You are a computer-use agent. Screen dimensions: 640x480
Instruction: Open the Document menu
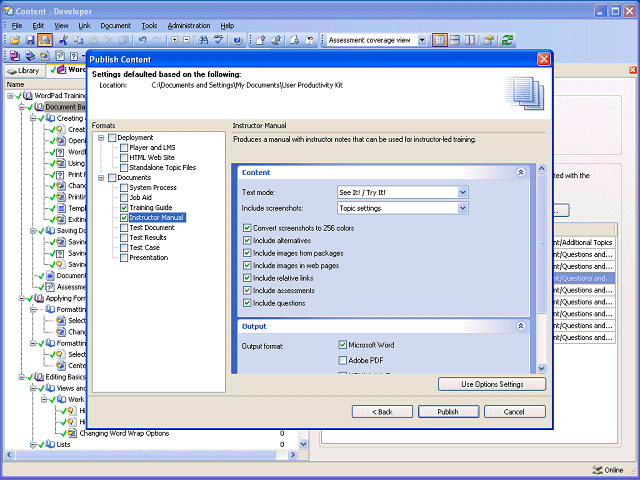click(116, 26)
